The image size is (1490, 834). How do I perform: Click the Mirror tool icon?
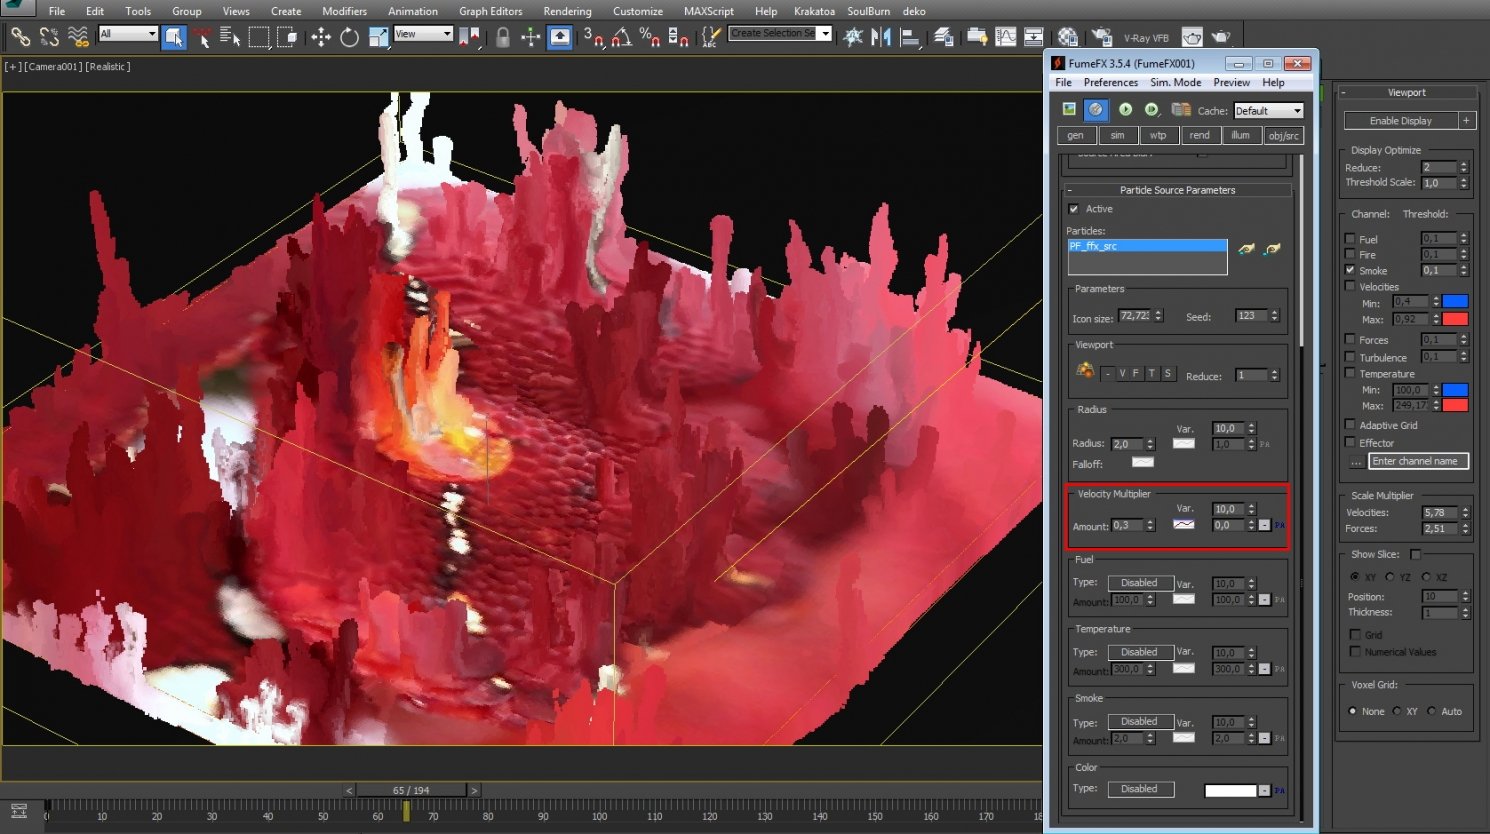click(x=881, y=38)
